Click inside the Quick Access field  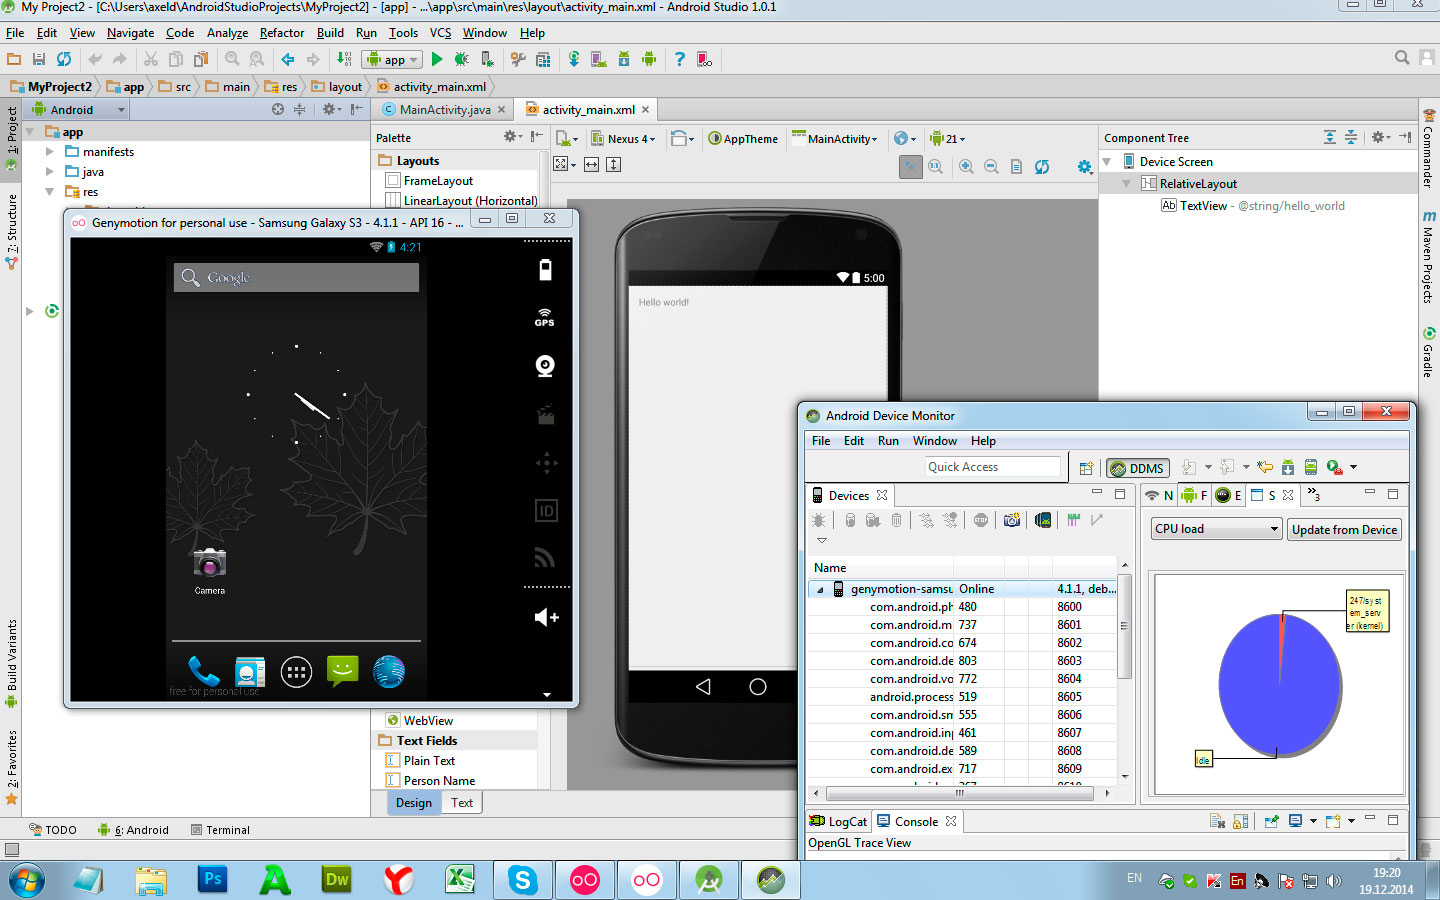point(993,467)
